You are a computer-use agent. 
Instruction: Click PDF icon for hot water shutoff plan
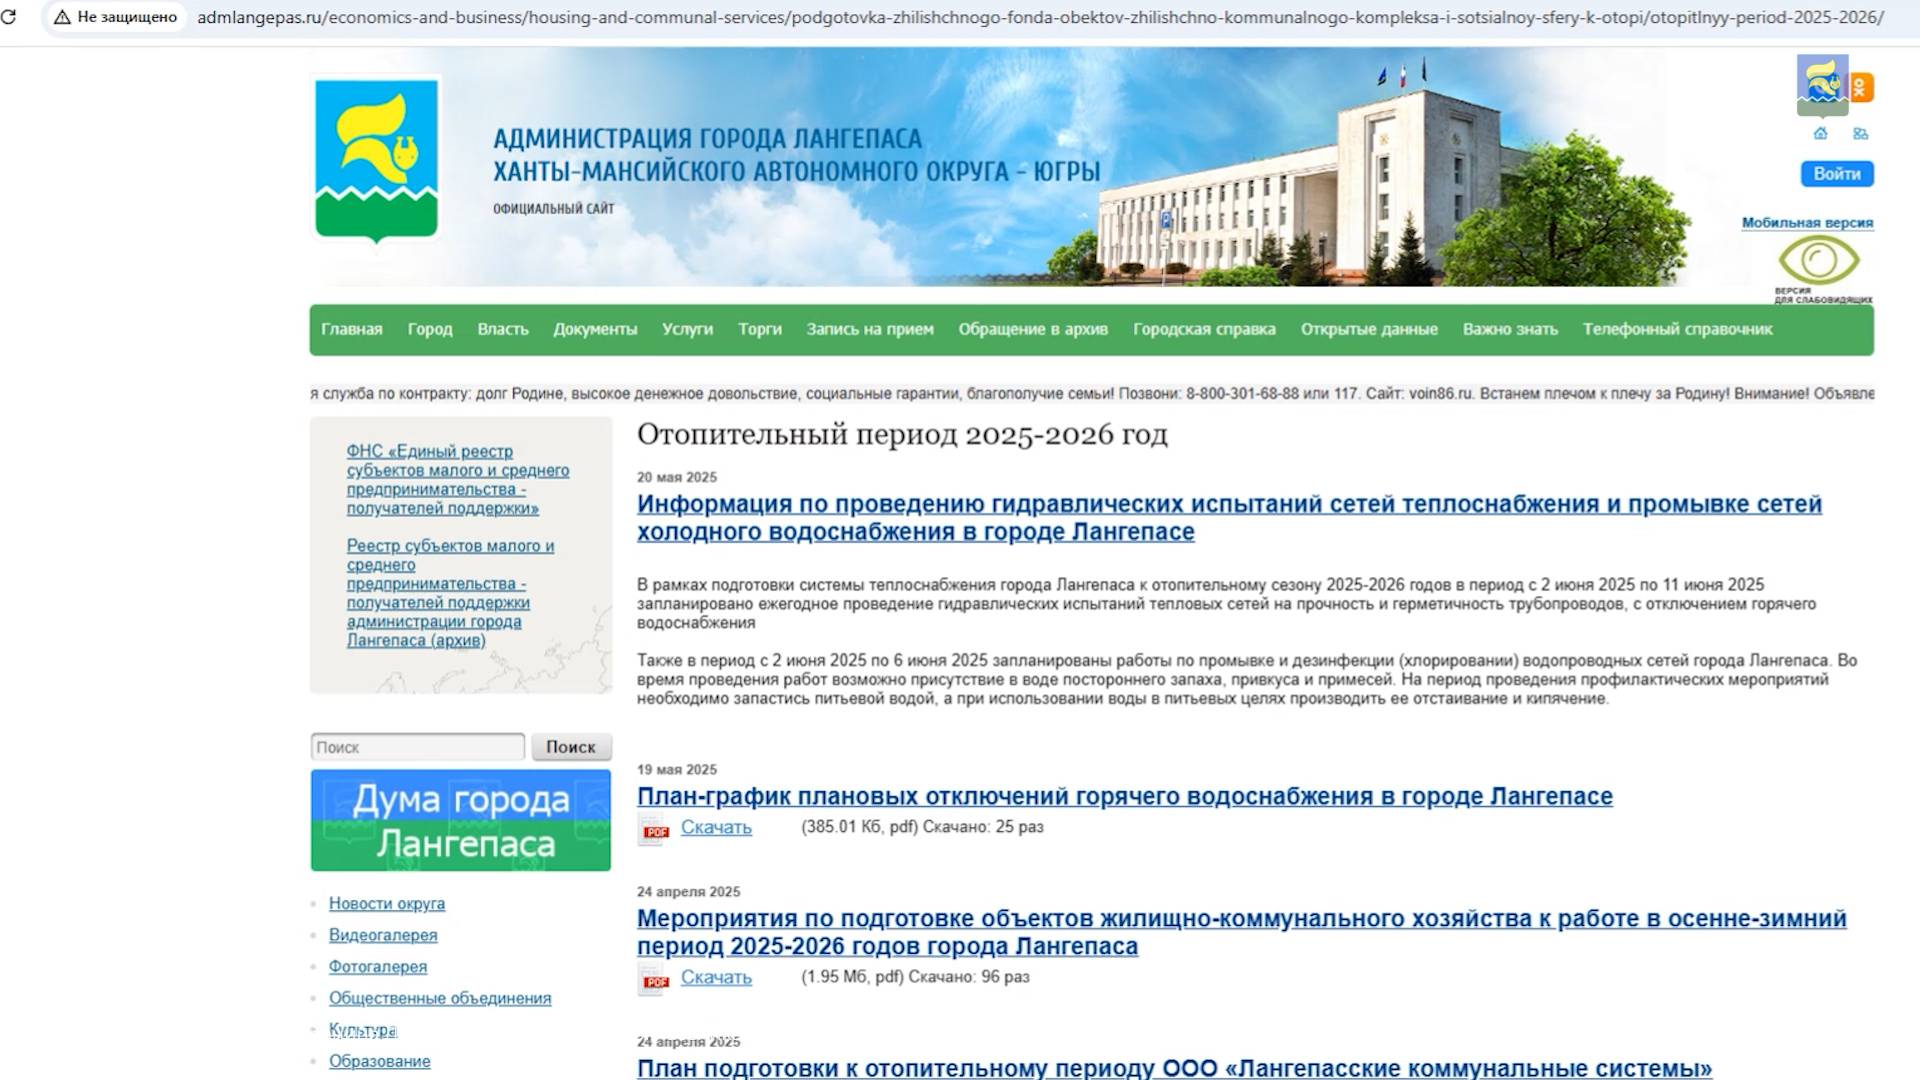[654, 829]
